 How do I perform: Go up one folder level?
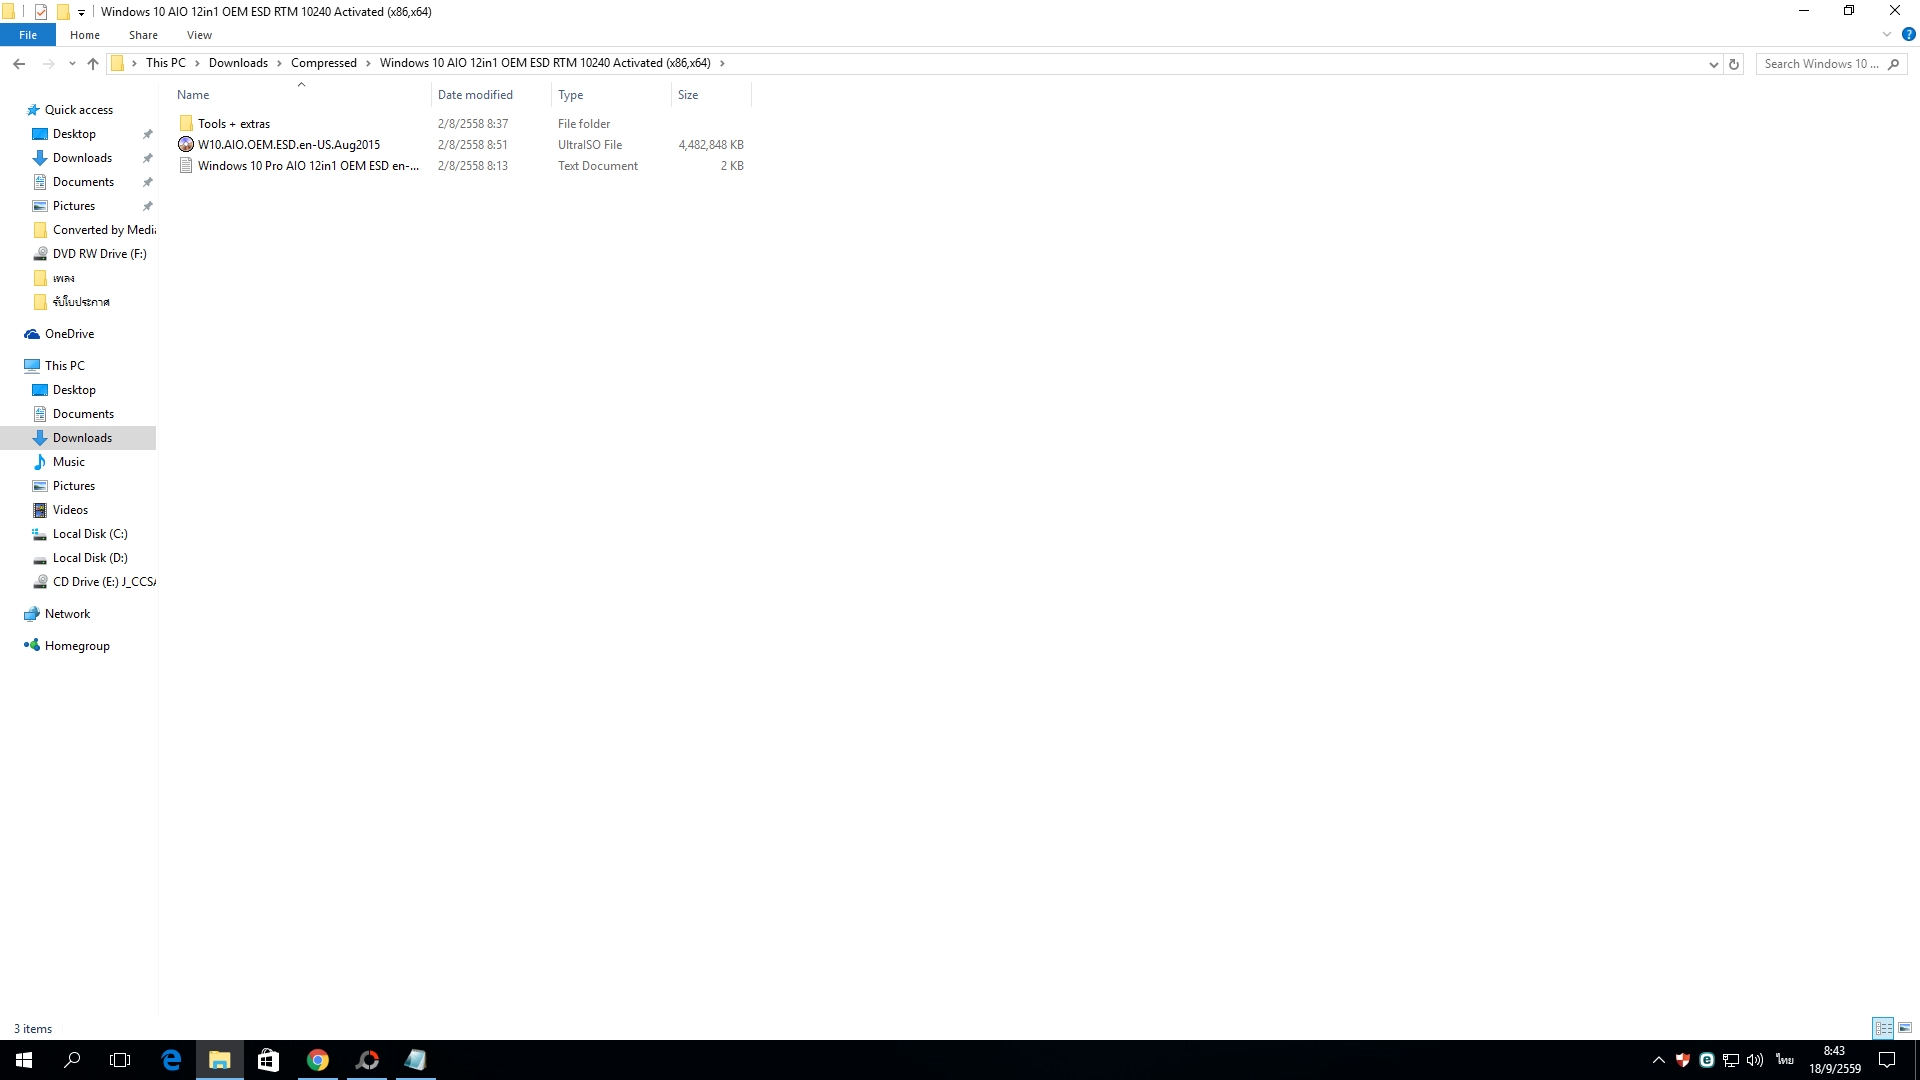click(x=93, y=63)
